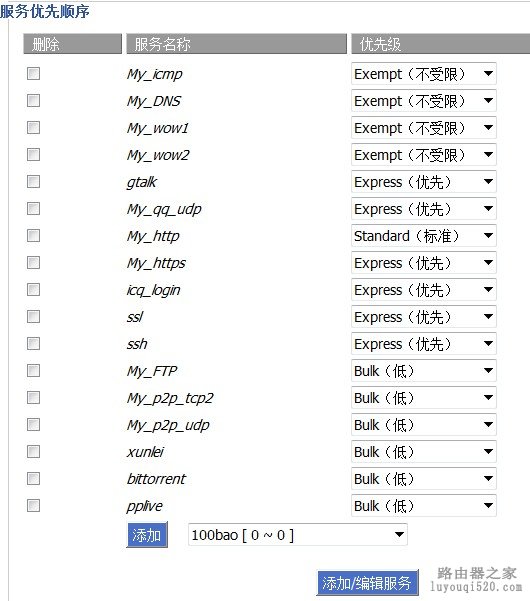
Task: Open the pplive Bulk priority dropdown
Action: tap(423, 506)
